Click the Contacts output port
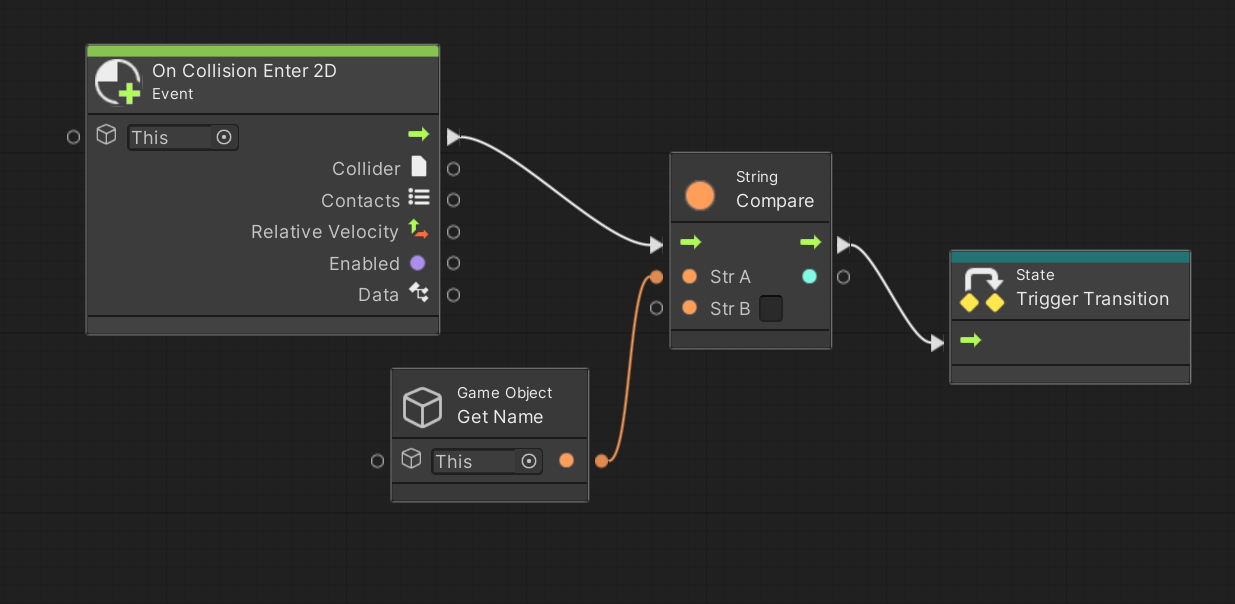The height and width of the screenshot is (604, 1235). click(453, 200)
